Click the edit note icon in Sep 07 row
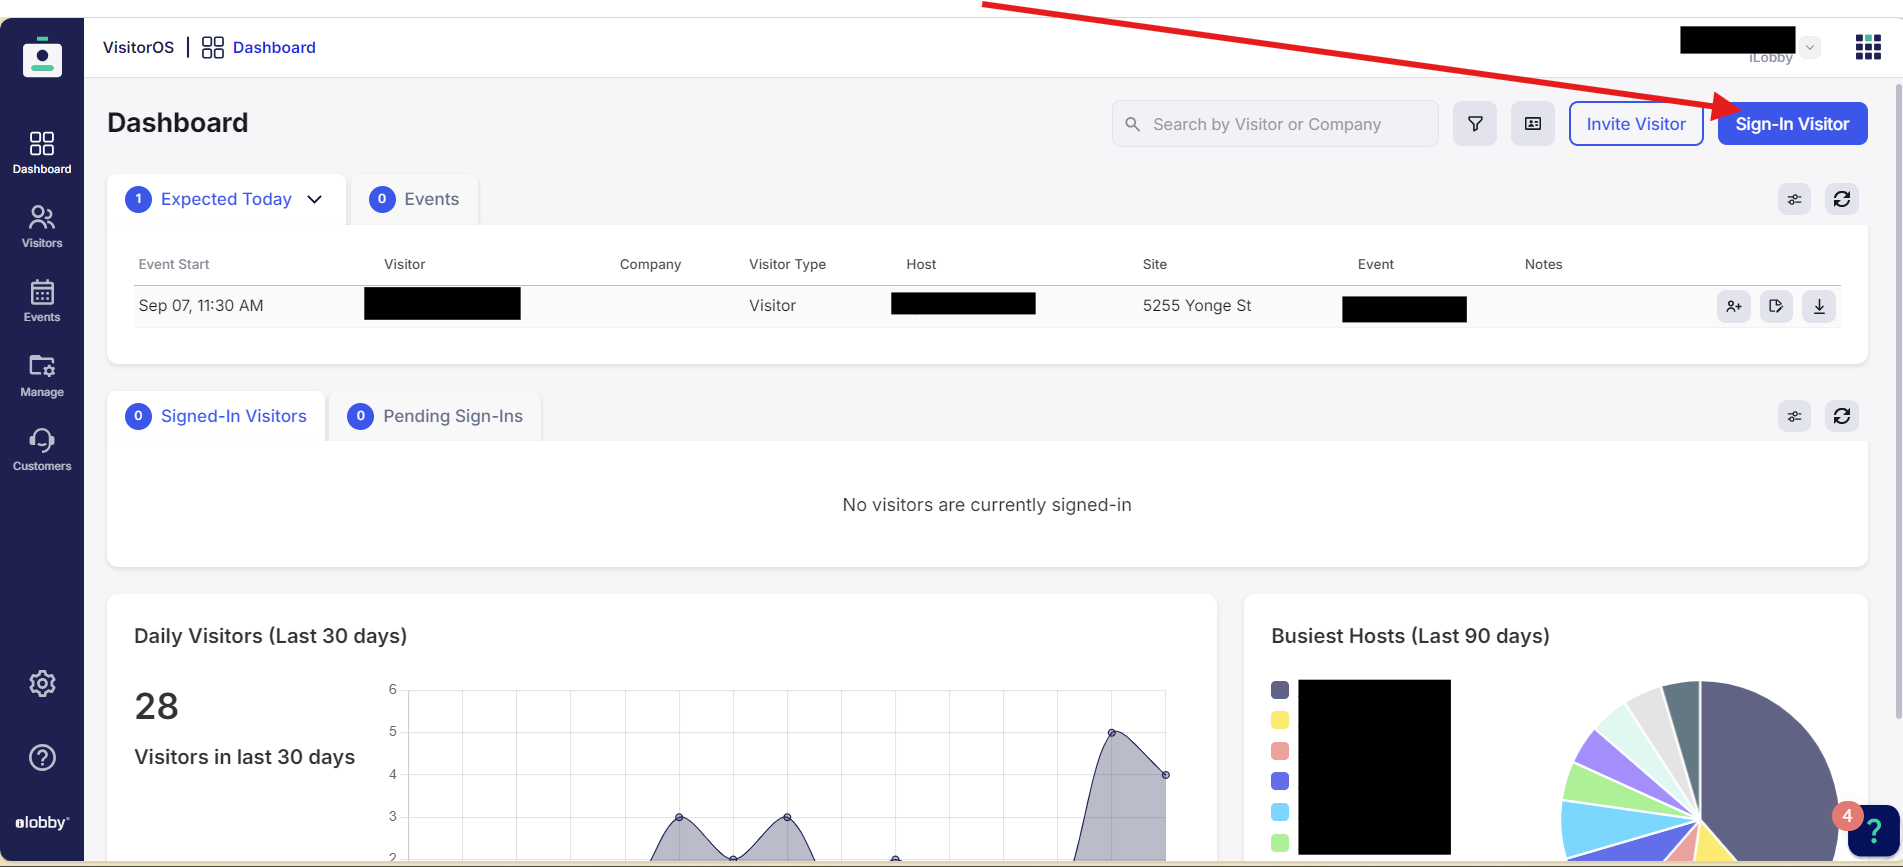 1776,306
